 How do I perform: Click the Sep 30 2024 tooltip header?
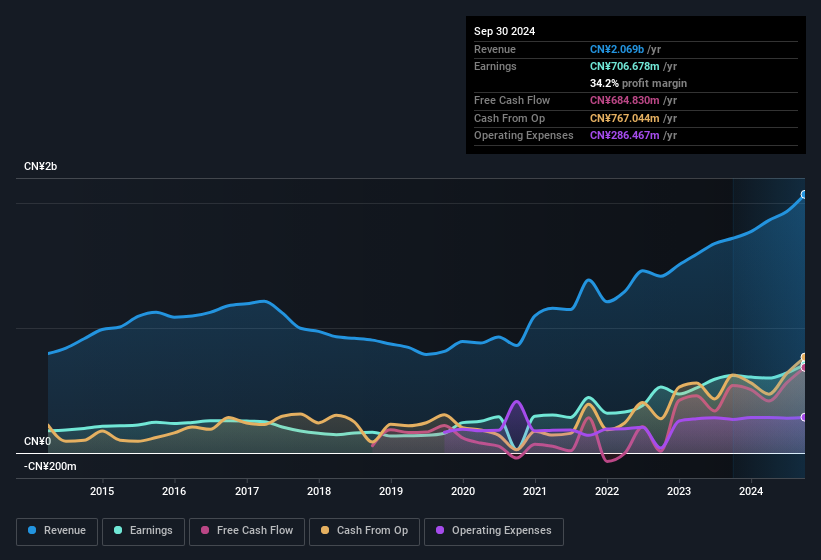click(x=505, y=31)
